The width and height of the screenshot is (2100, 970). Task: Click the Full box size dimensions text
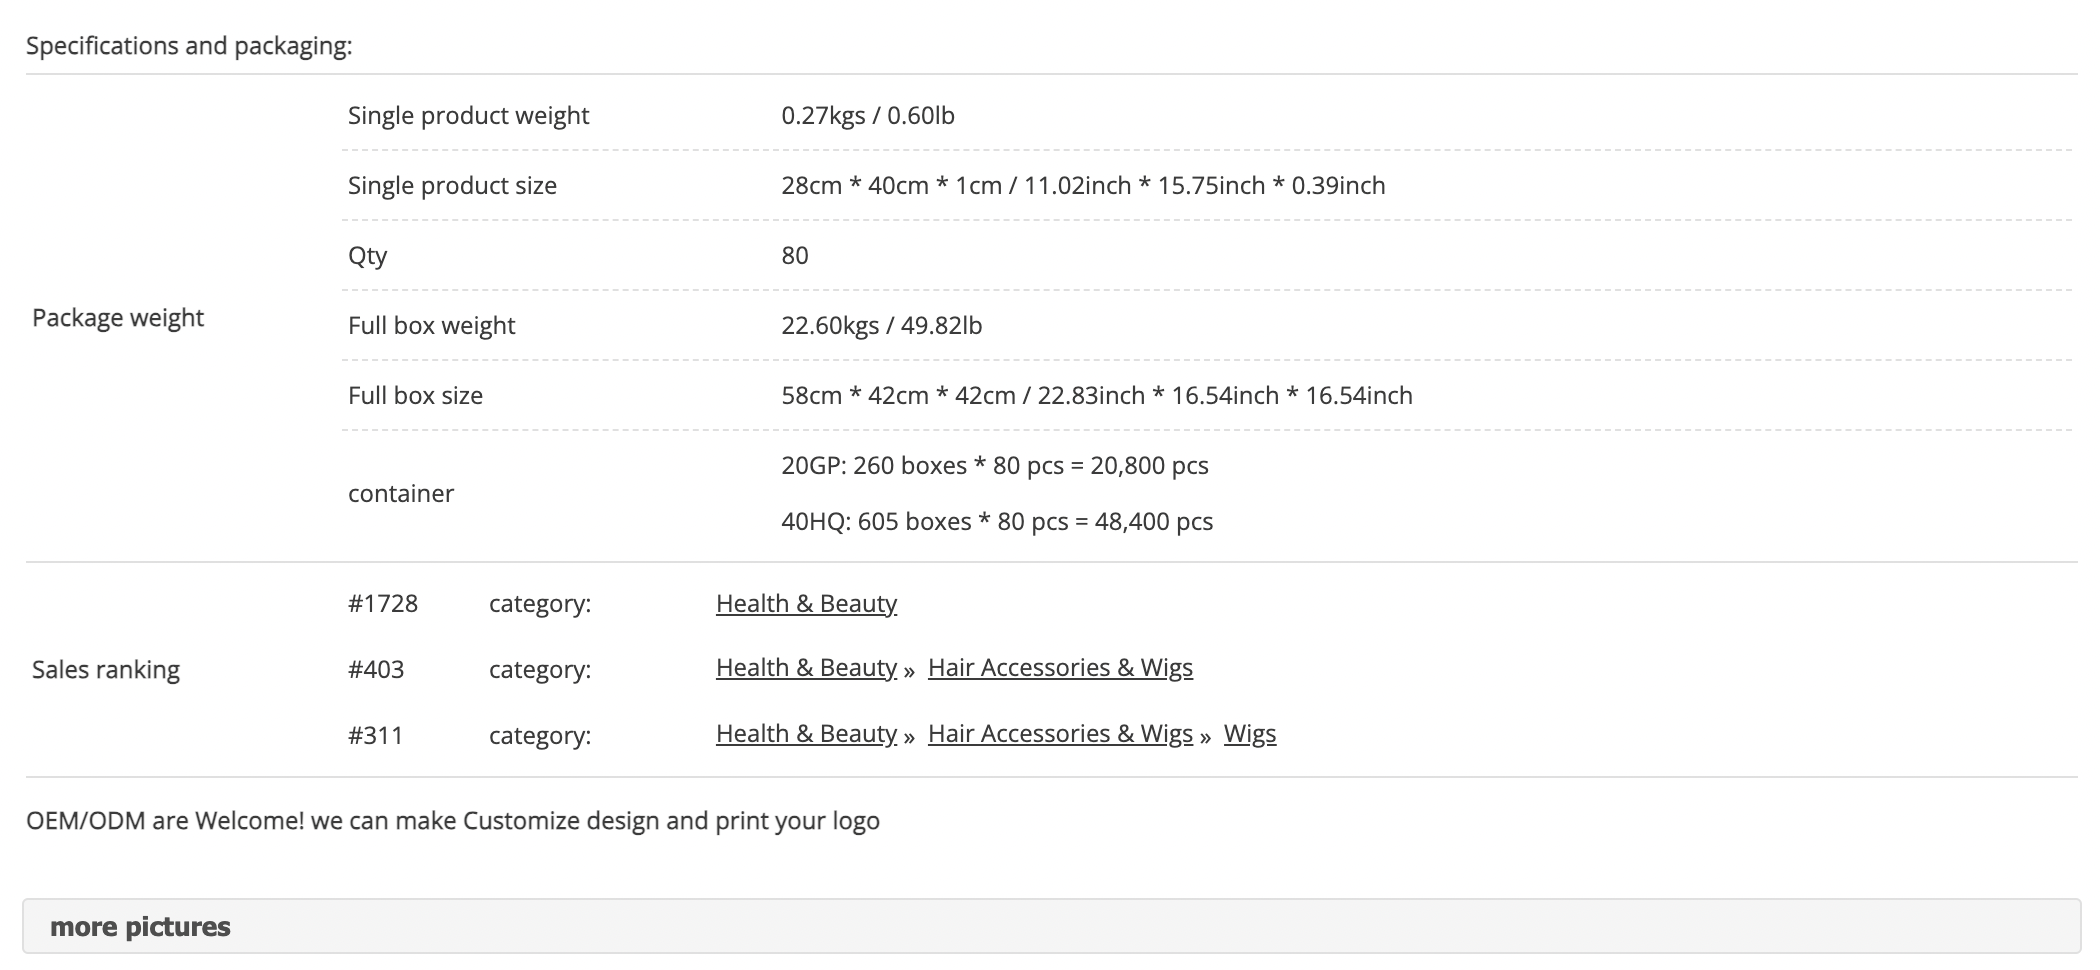coord(1097,395)
